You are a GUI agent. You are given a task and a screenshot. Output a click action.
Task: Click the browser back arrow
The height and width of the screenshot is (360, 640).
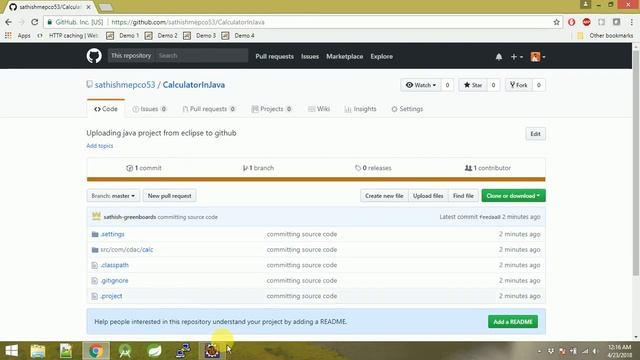(9, 22)
